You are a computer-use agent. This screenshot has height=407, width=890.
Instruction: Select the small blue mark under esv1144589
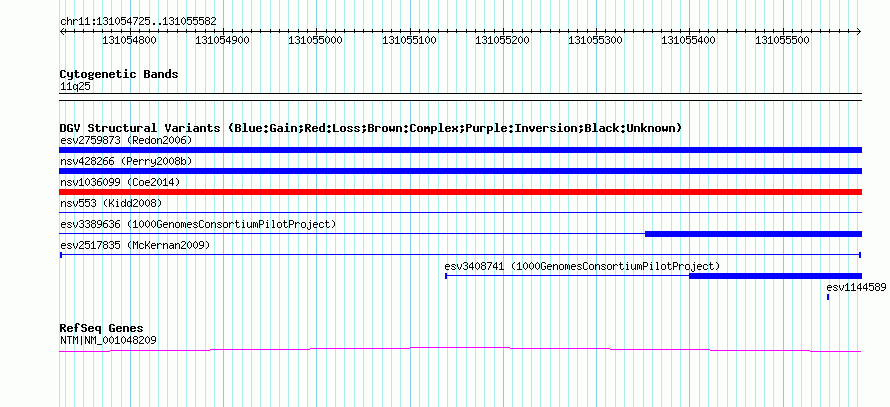pyautogui.click(x=828, y=297)
